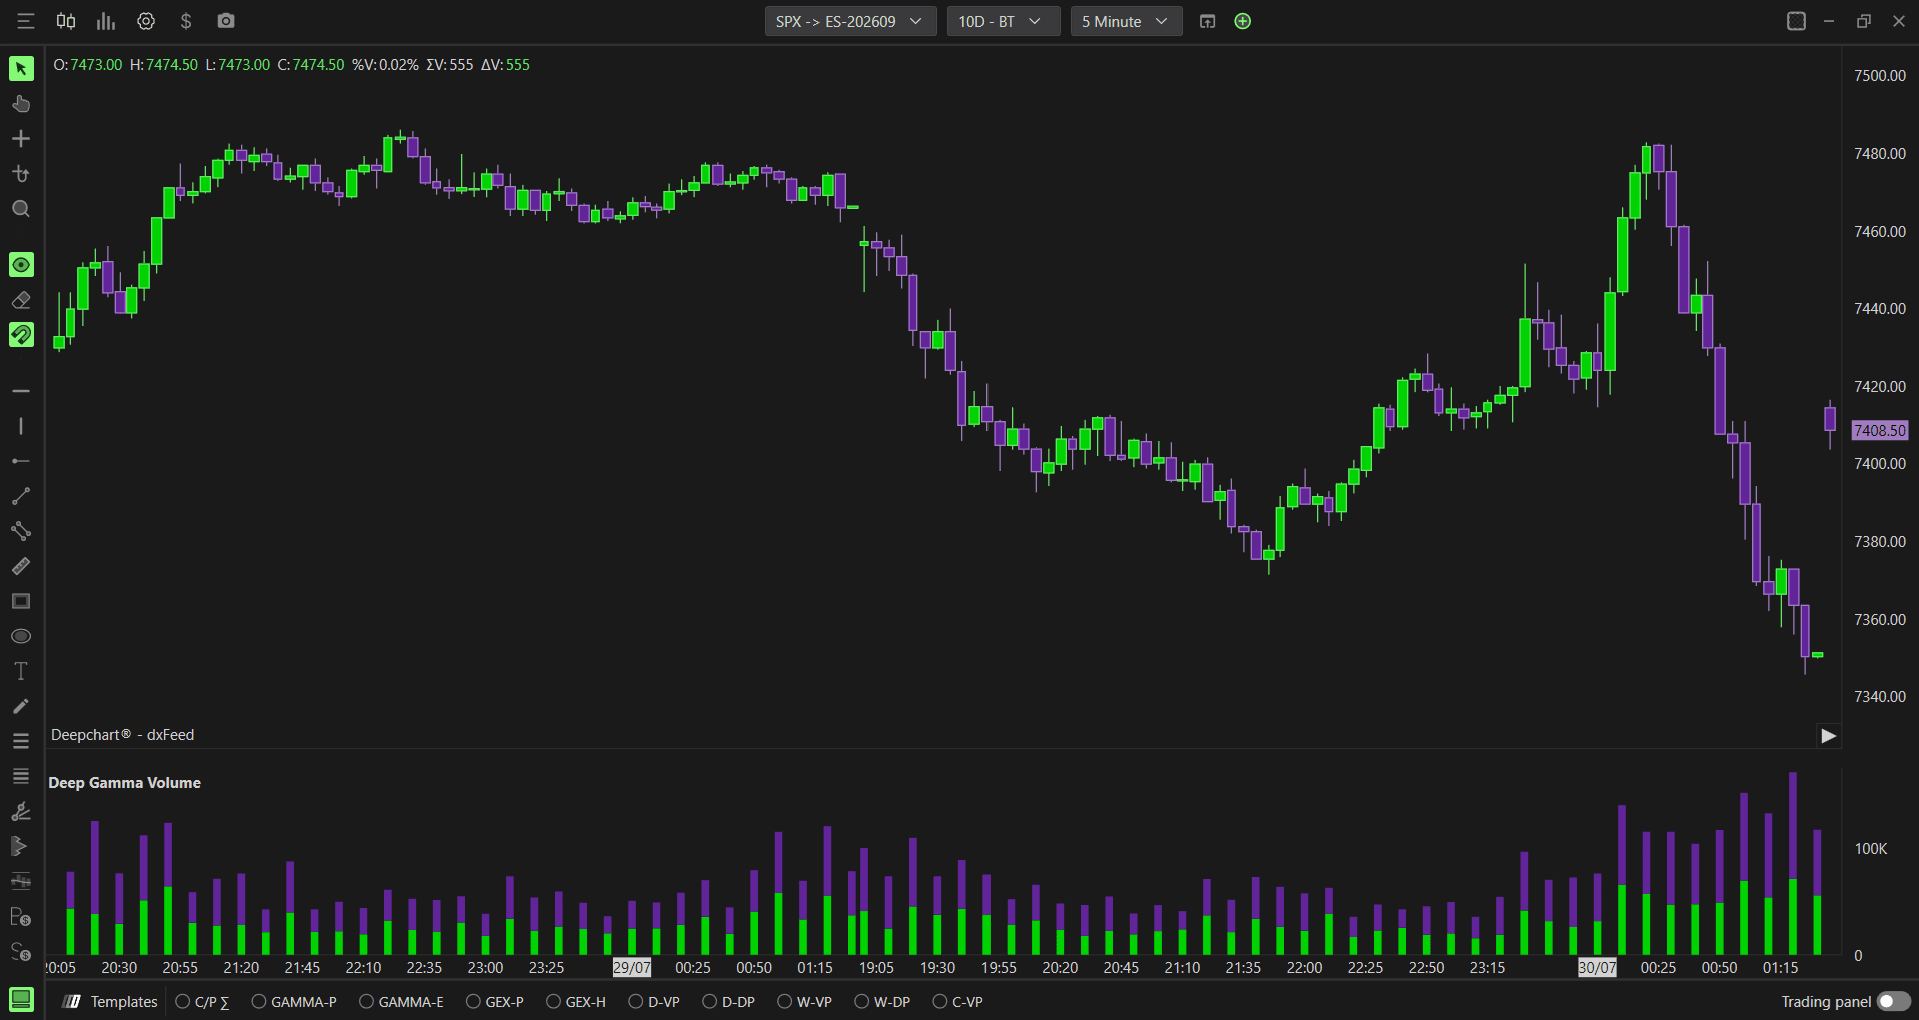Open chart settings gear
Screen dimensions: 1919x1020
point(146,21)
